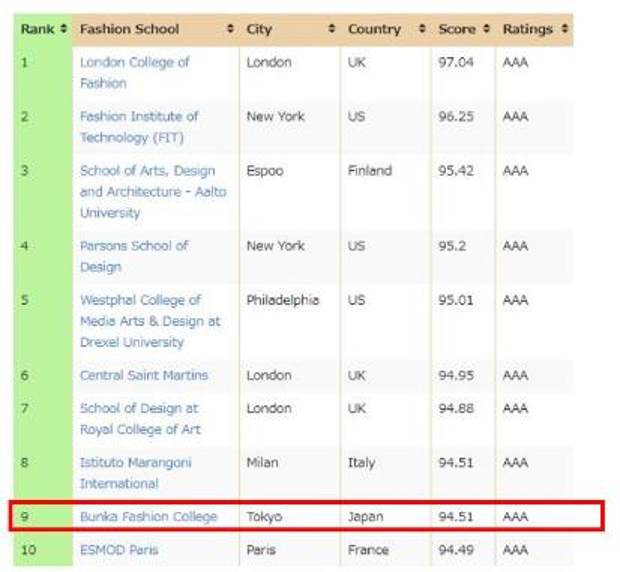The width and height of the screenshot is (620, 572).
Task: Sort by City column arrows
Action: [x=332, y=29]
